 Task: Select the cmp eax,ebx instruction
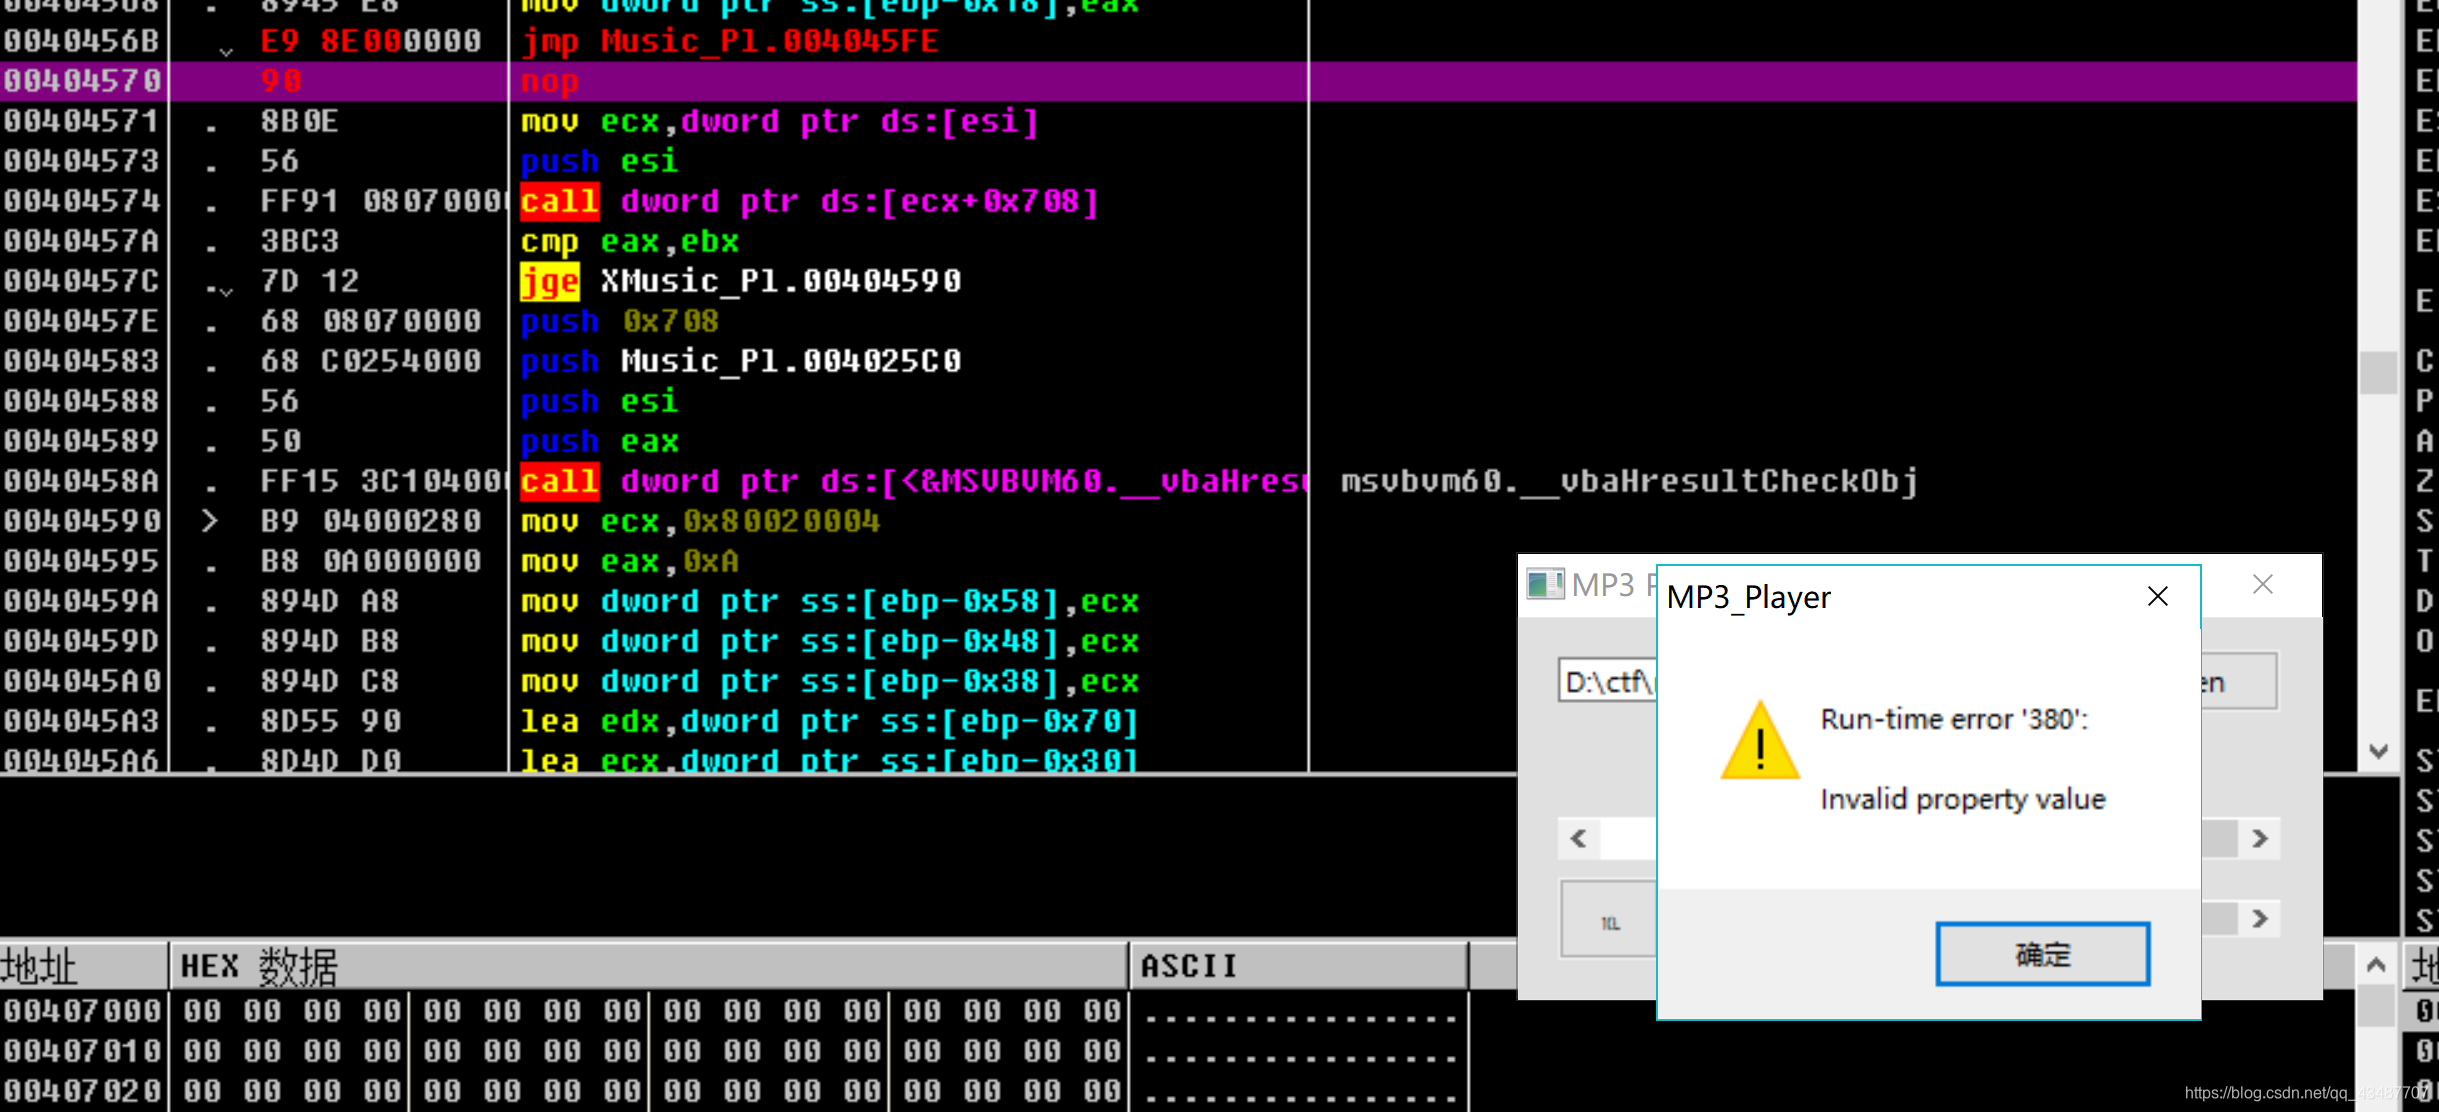pyautogui.click(x=630, y=241)
